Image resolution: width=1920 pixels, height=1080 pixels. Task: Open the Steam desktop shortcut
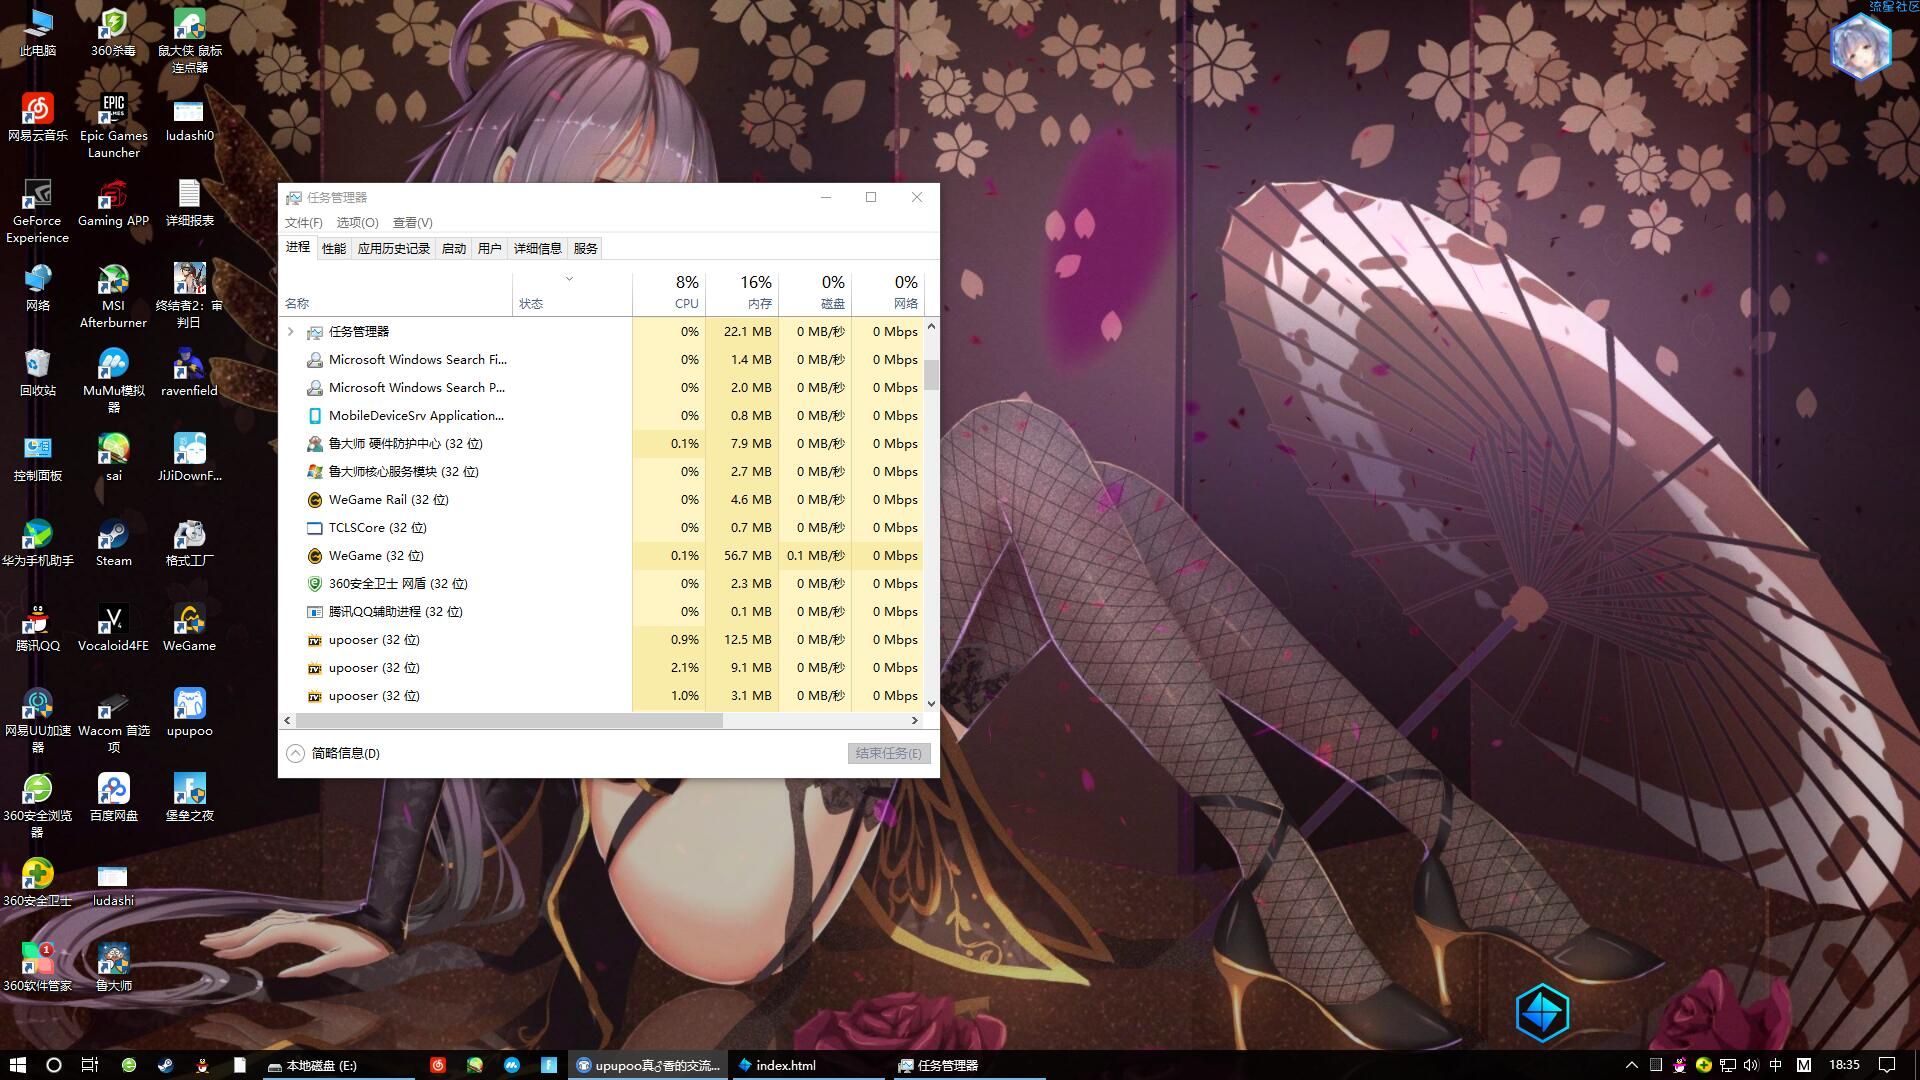[113, 542]
